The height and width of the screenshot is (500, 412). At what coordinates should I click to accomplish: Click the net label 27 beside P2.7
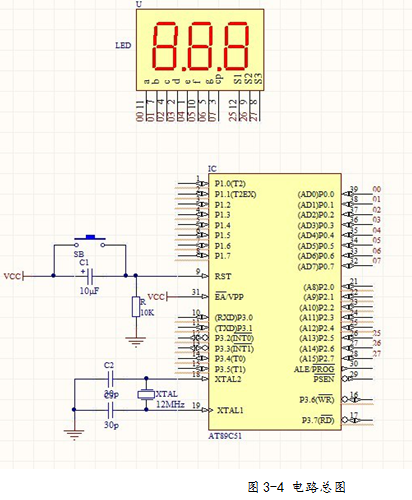point(377,354)
